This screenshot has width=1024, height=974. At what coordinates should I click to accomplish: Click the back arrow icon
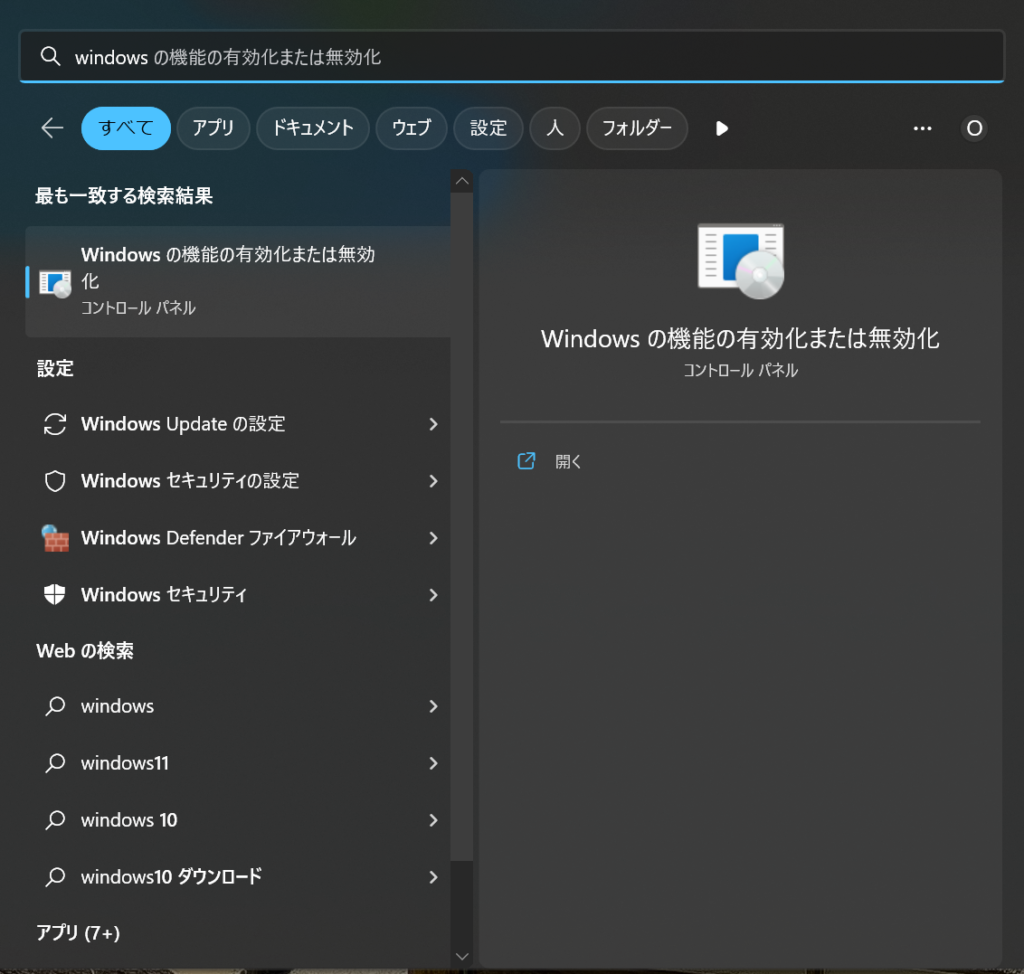coord(52,128)
